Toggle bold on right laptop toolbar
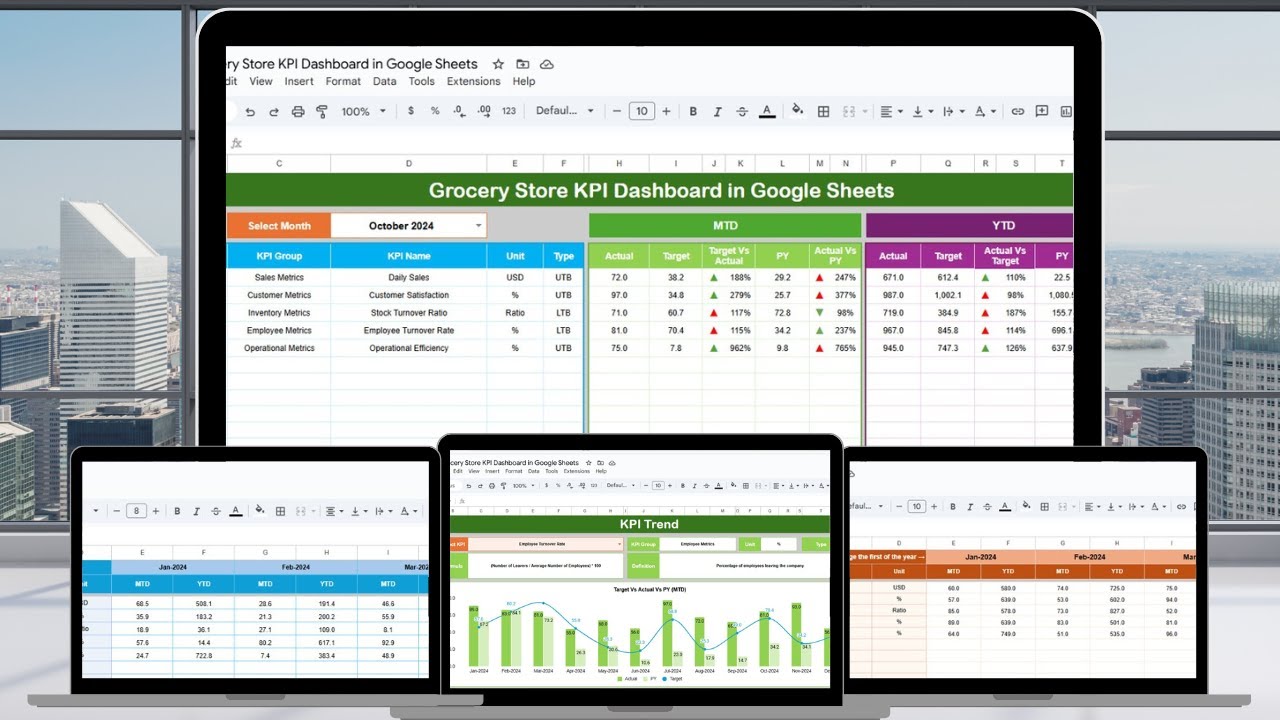Screen dimensions: 1280x720 point(953,507)
